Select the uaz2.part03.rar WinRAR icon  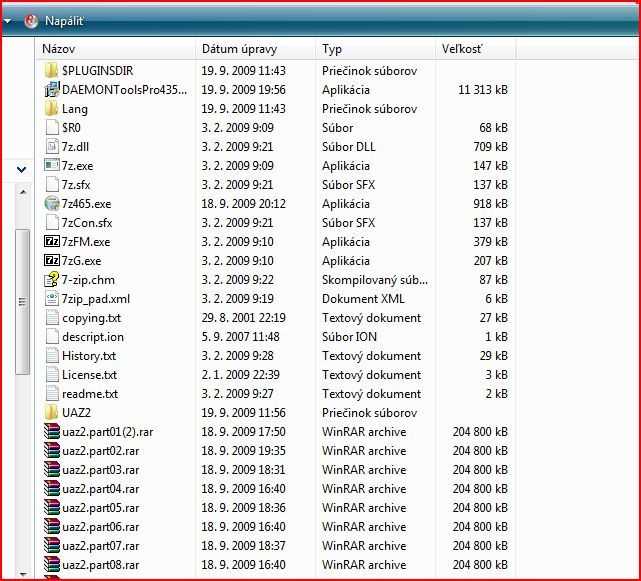coord(52,469)
